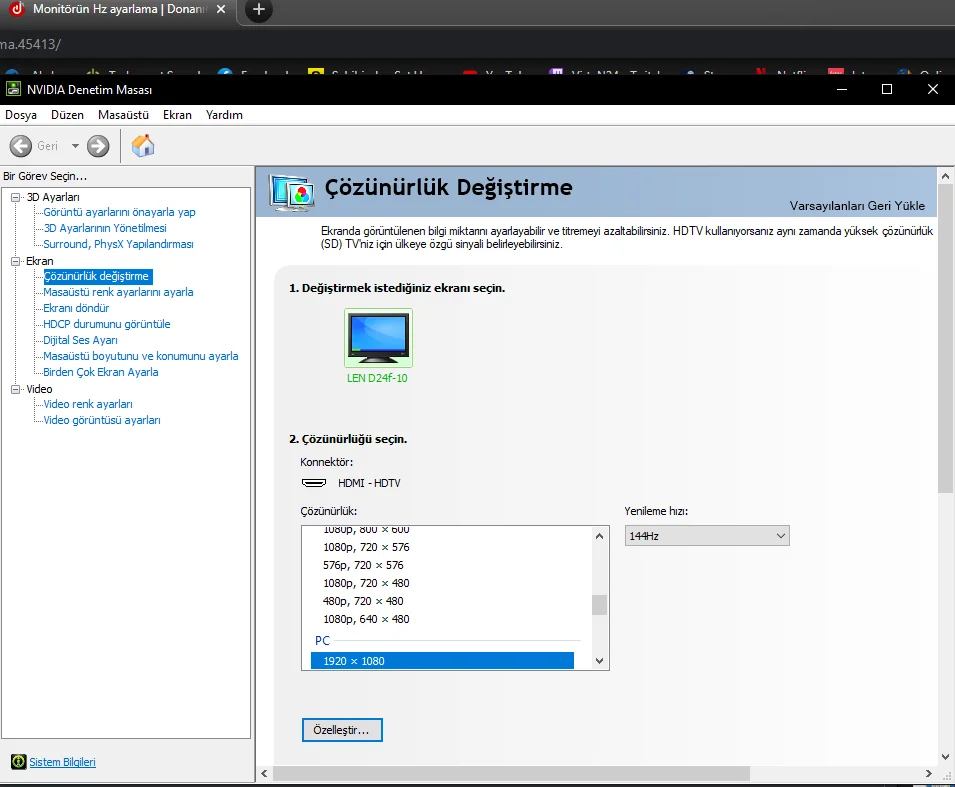Open the Yardım menu
Screen dimensions: 955x787
click(224, 115)
